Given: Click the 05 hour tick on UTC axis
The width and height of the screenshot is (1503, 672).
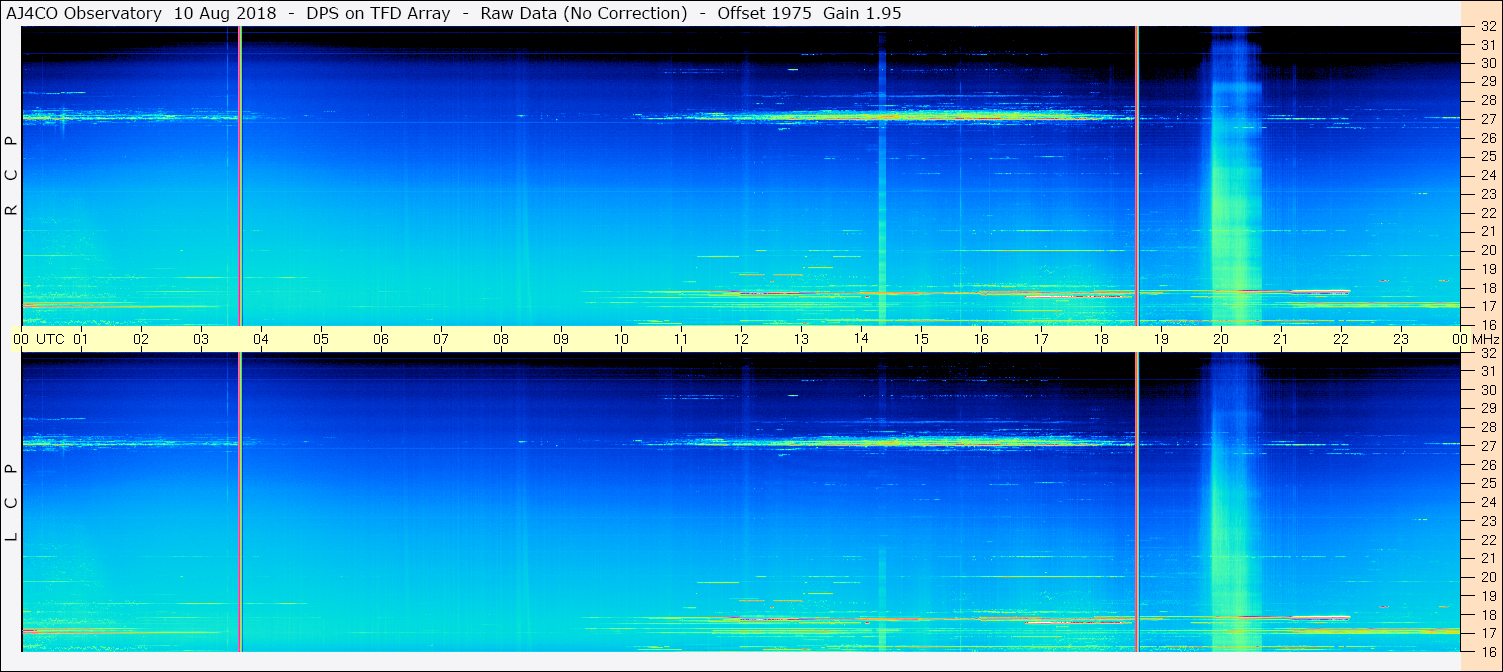Looking at the screenshot, I should 321,339.
